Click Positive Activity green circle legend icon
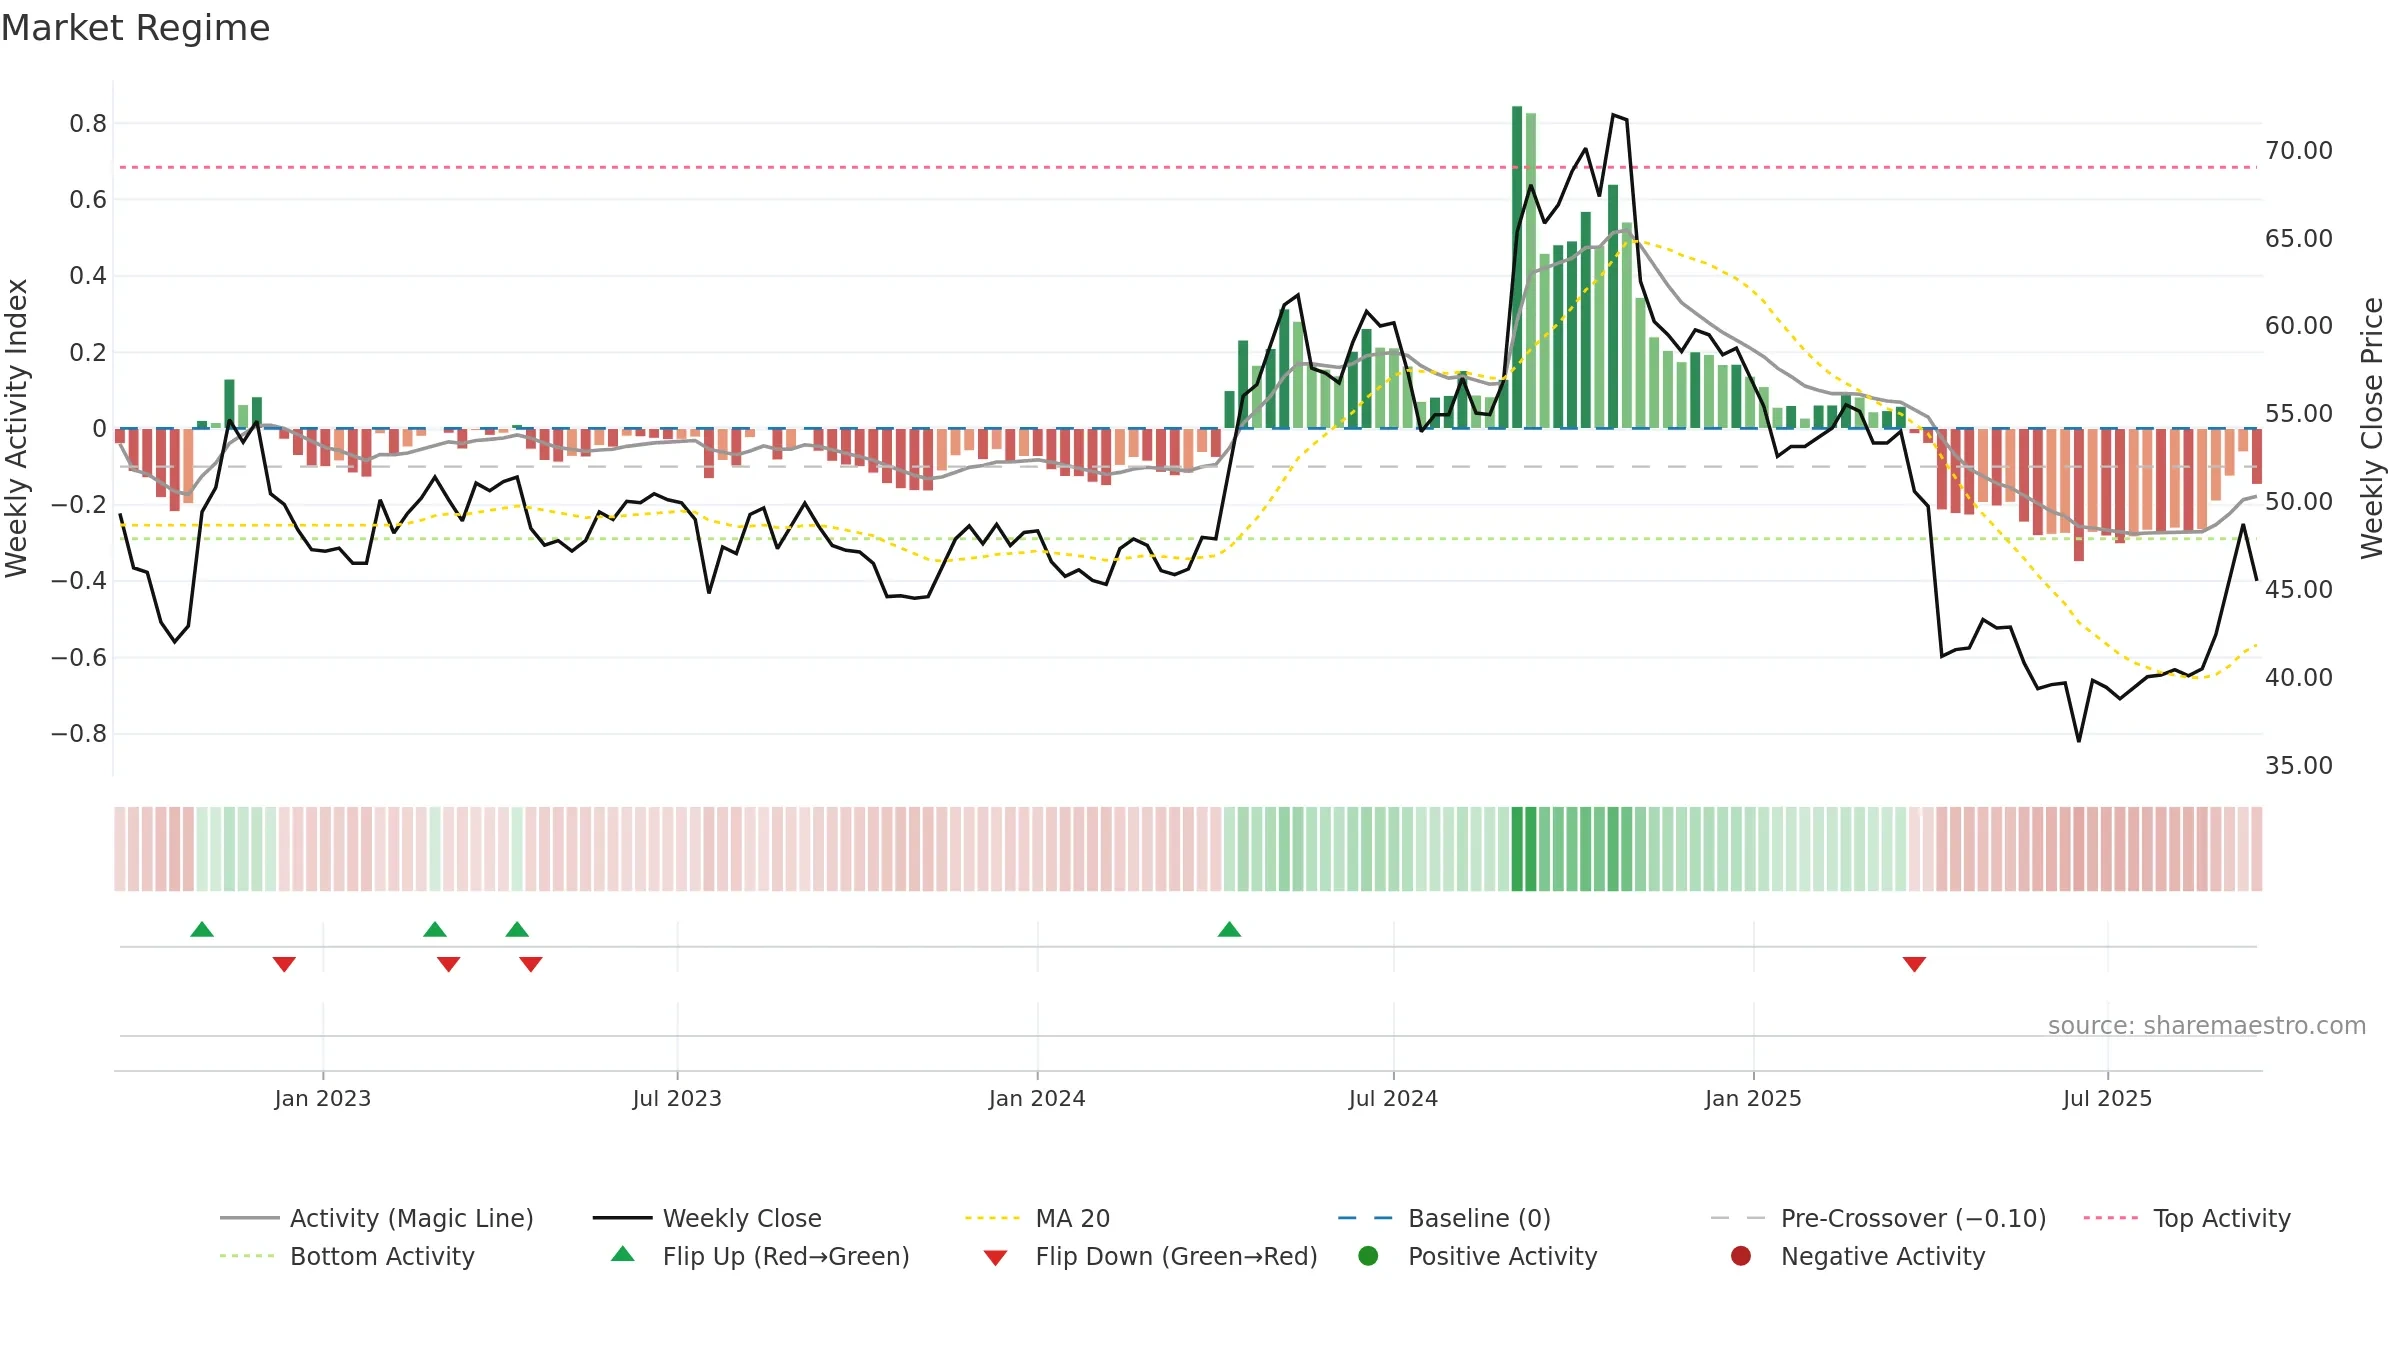This screenshot has height=1350, width=2400. point(1368,1255)
